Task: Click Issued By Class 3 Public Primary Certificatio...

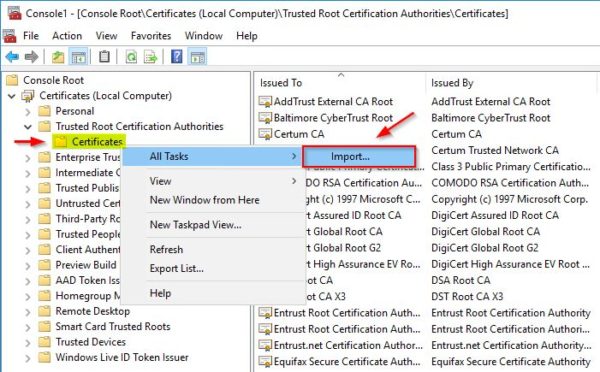Action: point(510,167)
